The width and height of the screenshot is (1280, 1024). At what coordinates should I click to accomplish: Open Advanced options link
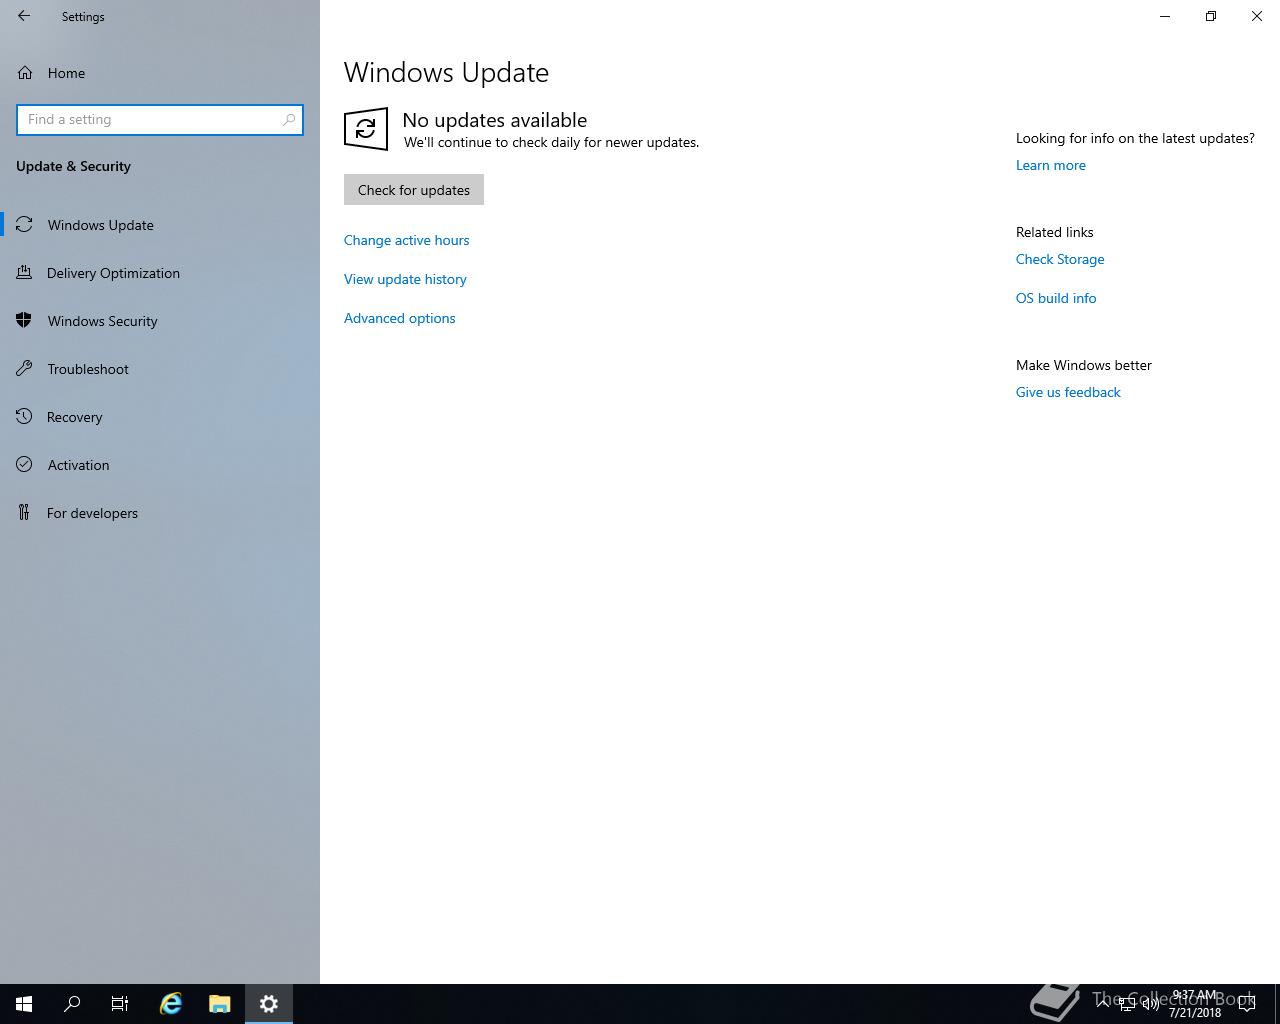(x=399, y=318)
